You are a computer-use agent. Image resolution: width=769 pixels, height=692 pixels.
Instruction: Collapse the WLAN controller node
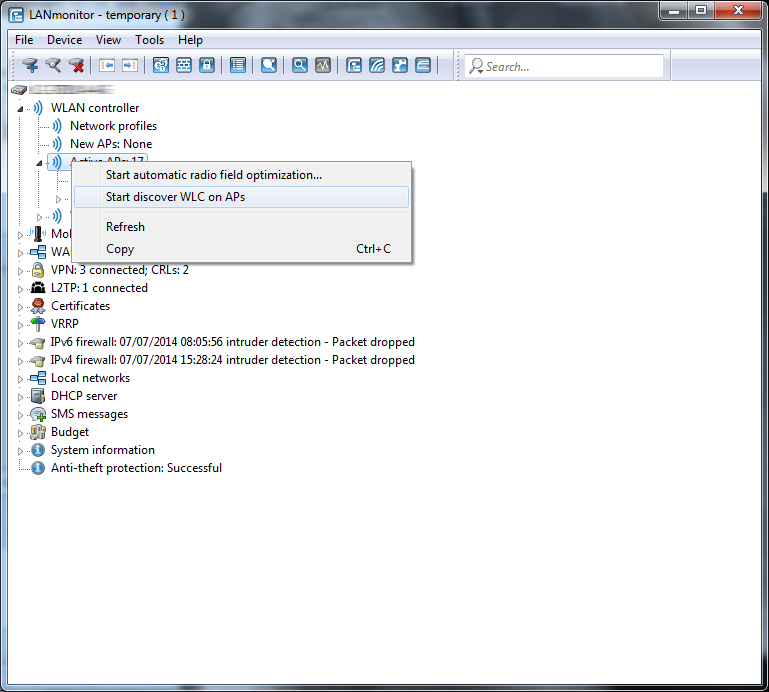[20, 108]
